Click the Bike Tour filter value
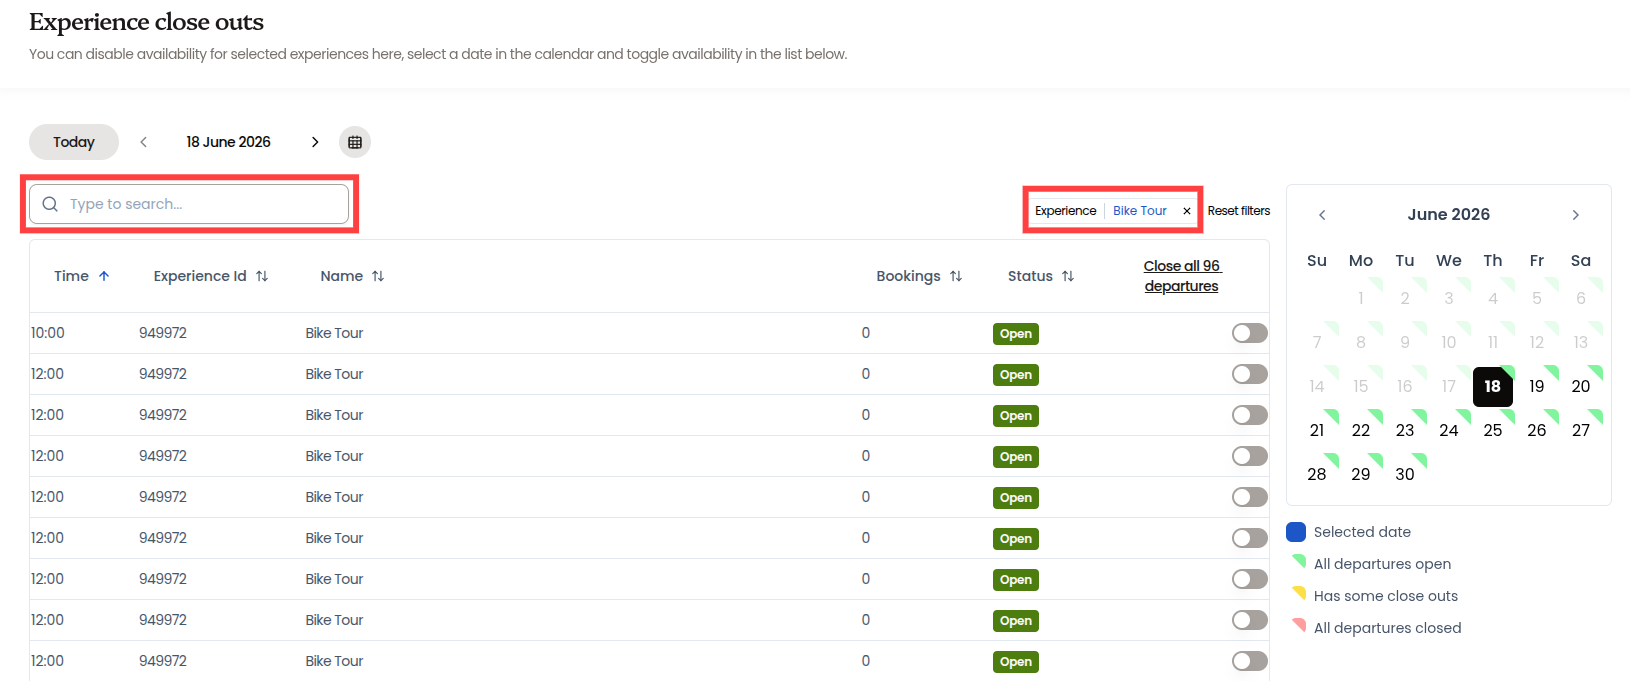Viewport: 1630px width, 681px height. pyautogui.click(x=1140, y=211)
